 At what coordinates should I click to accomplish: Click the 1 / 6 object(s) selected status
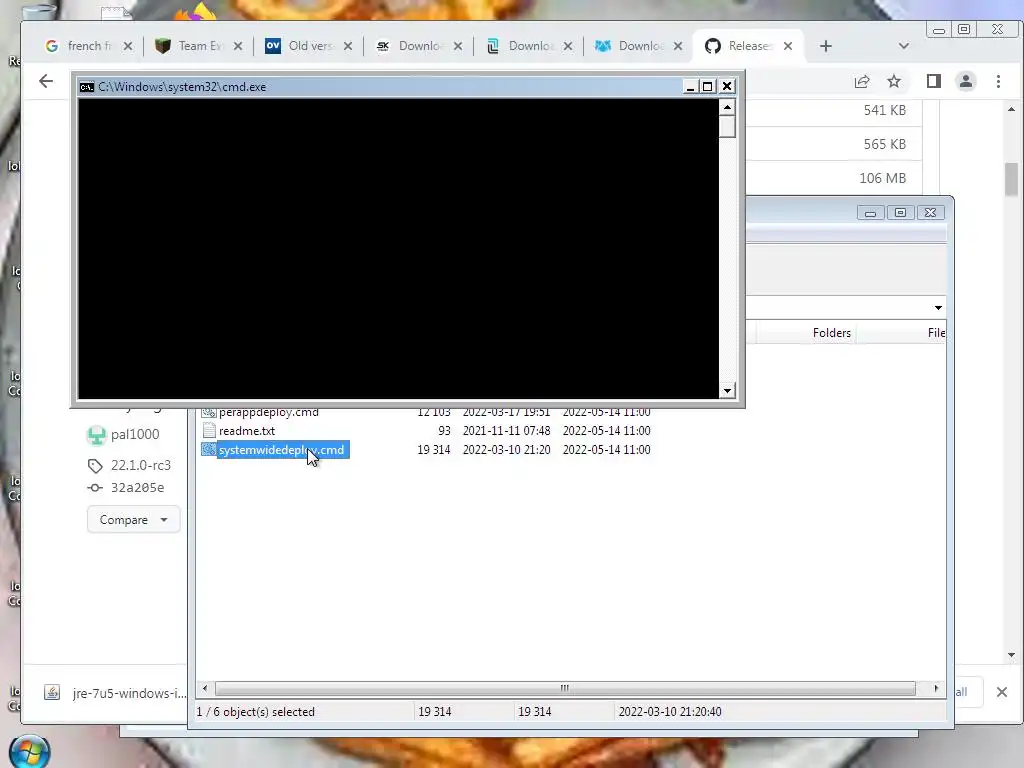[x=255, y=712]
